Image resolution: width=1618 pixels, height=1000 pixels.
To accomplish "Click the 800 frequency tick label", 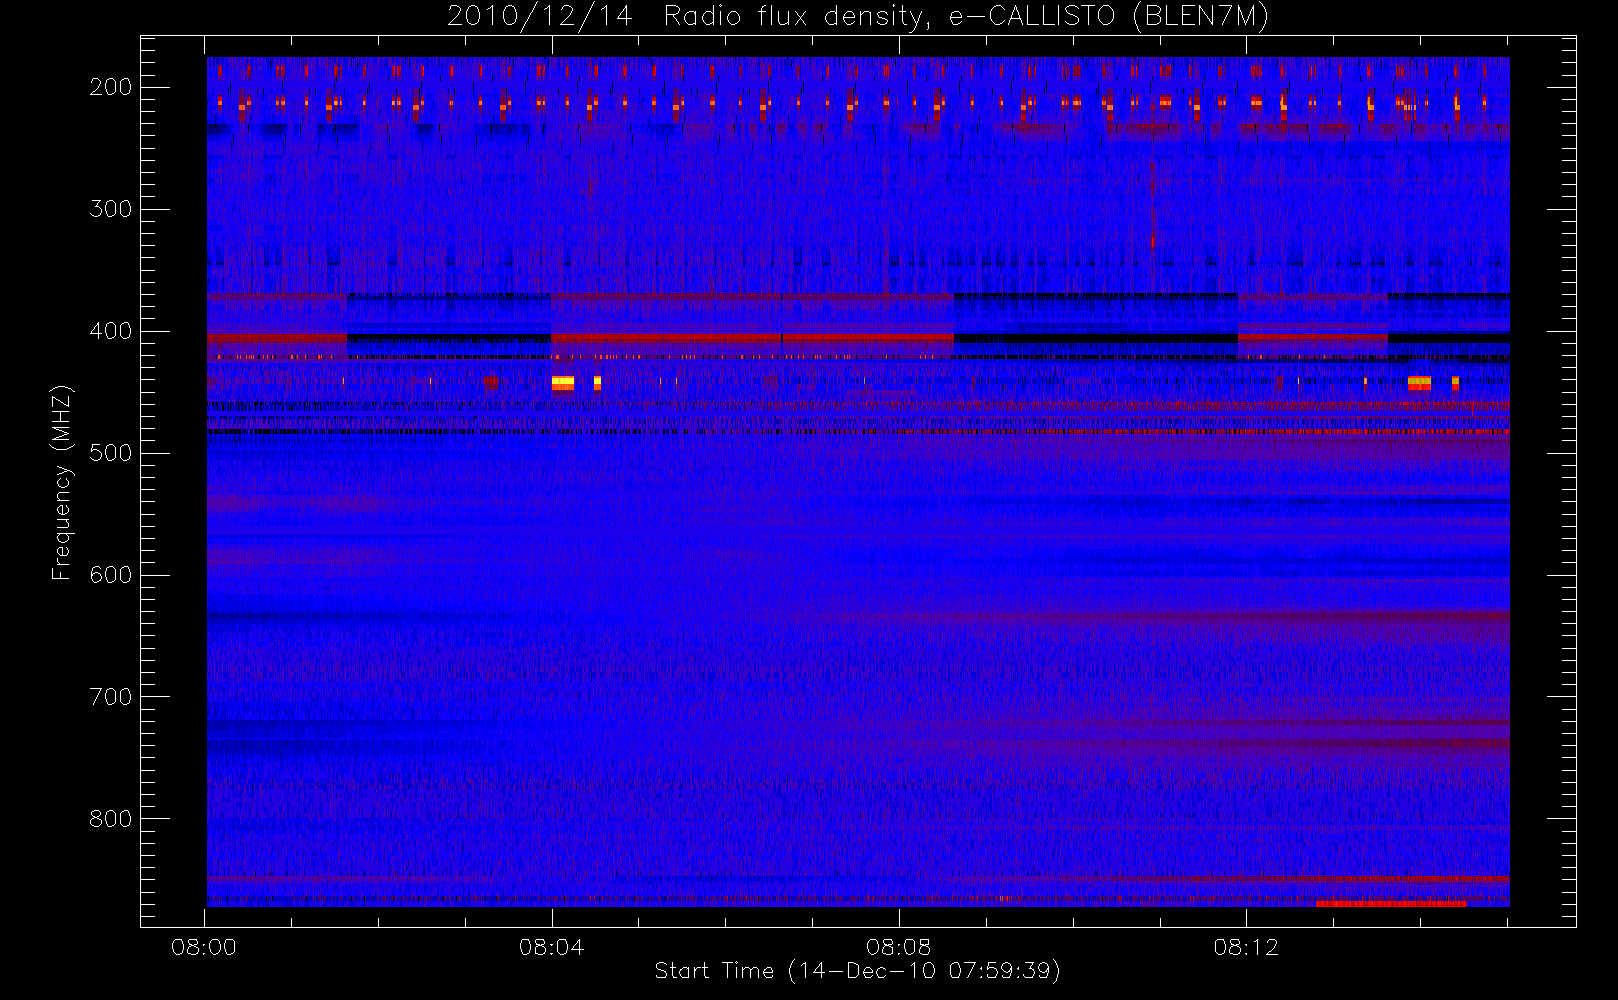I will (x=110, y=819).
